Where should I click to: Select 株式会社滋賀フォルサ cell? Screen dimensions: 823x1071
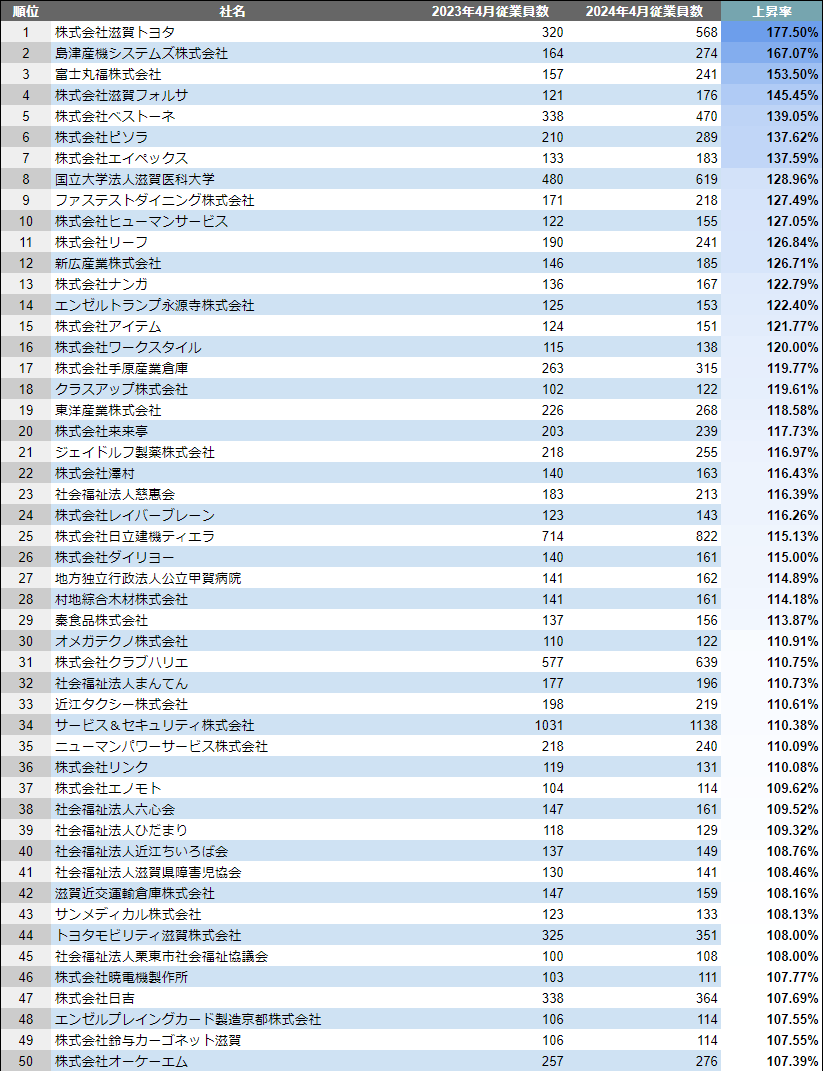(233, 95)
